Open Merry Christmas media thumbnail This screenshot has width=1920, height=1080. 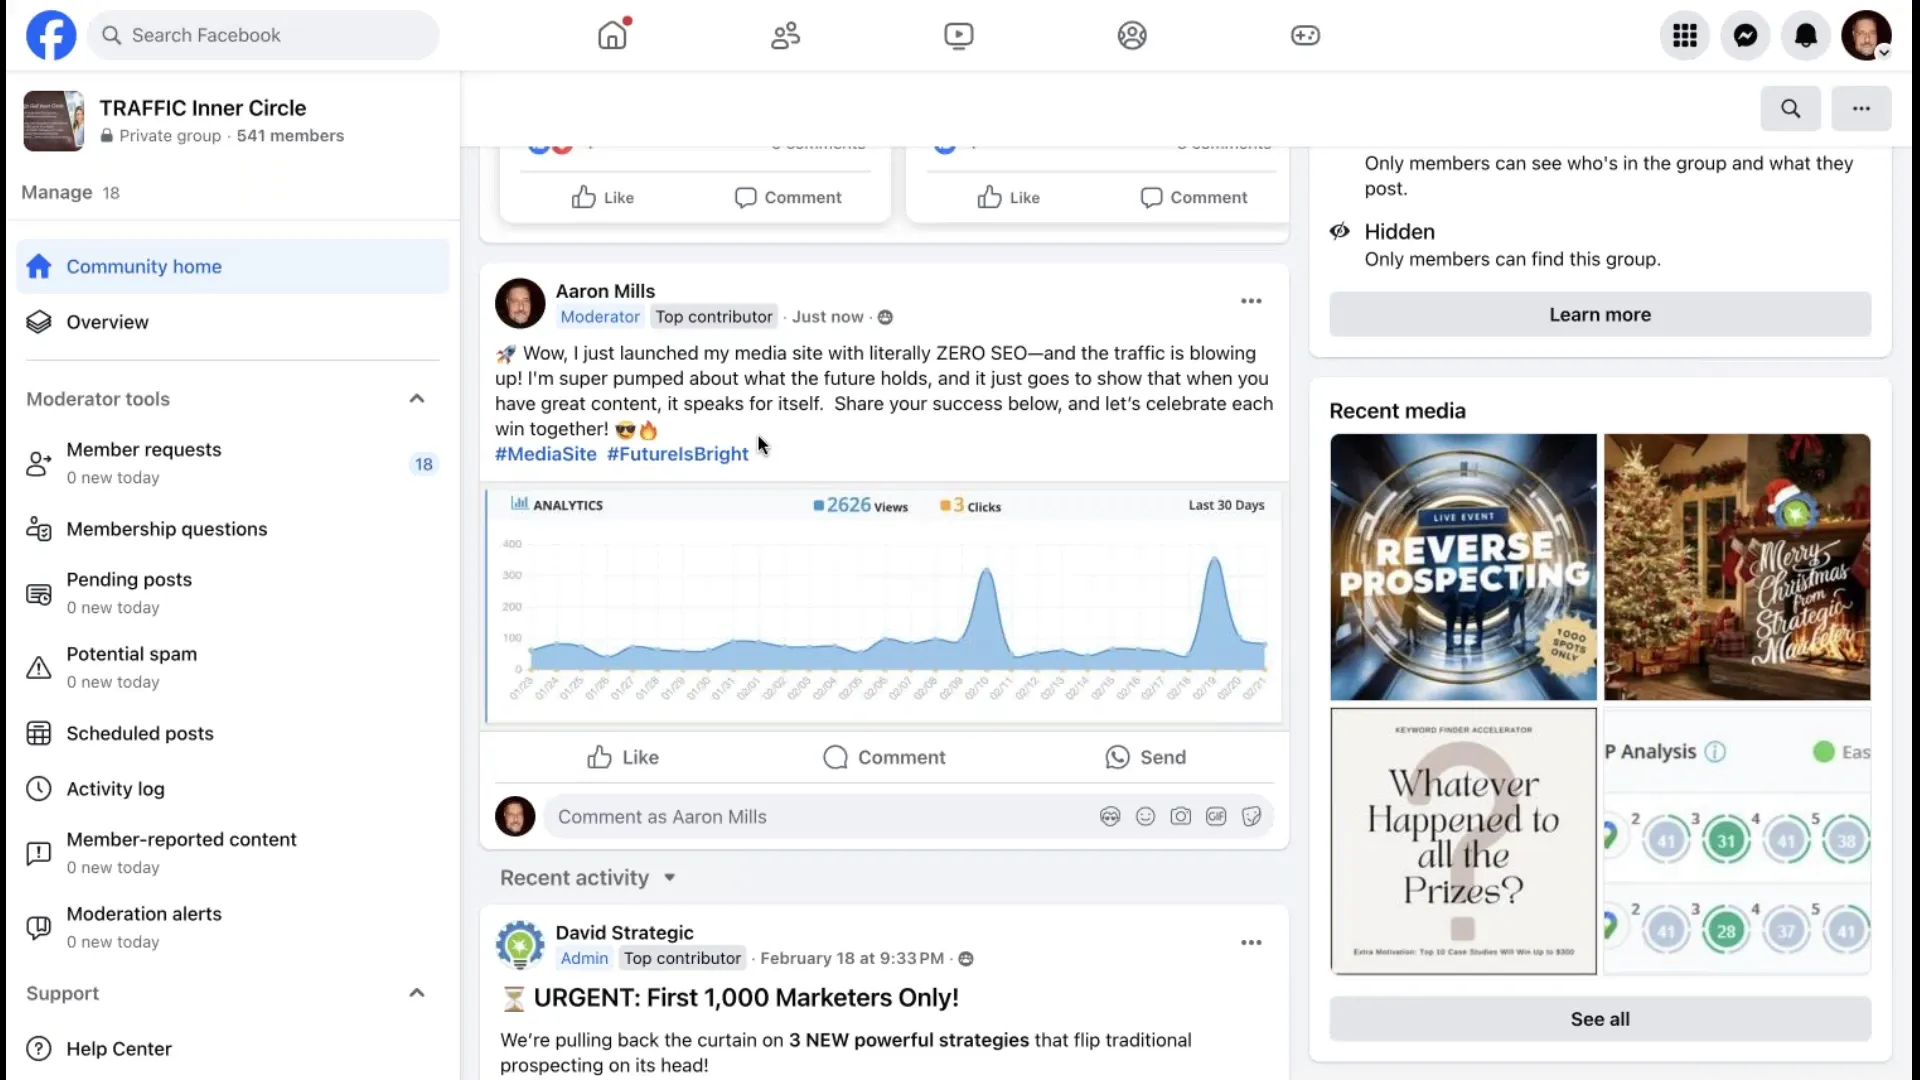[x=1737, y=567]
